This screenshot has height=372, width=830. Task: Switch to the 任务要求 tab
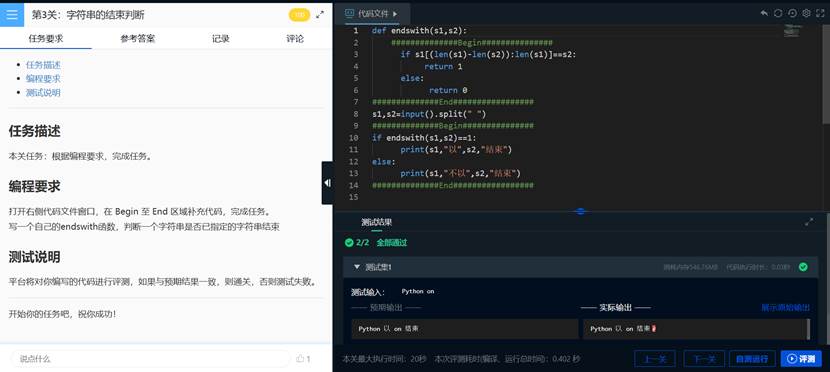[x=46, y=39]
